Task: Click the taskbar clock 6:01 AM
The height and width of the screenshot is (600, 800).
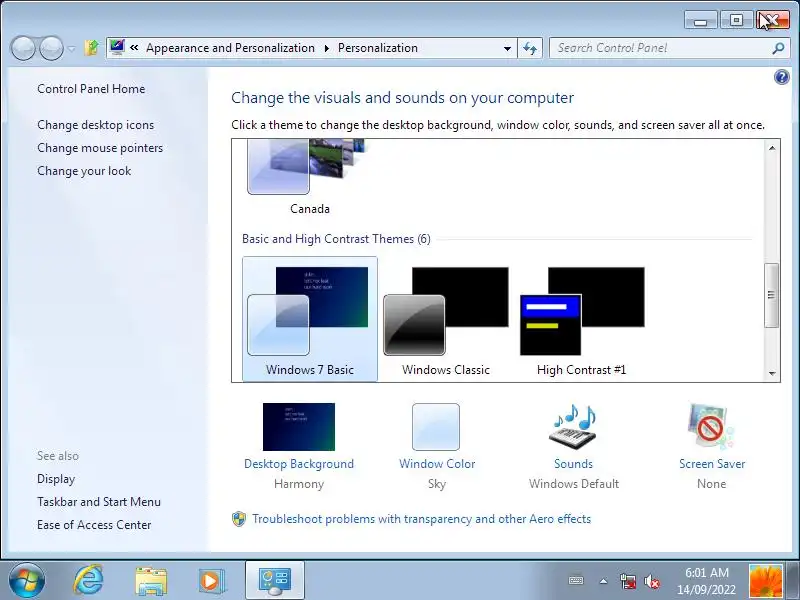Action: pyautogui.click(x=707, y=573)
